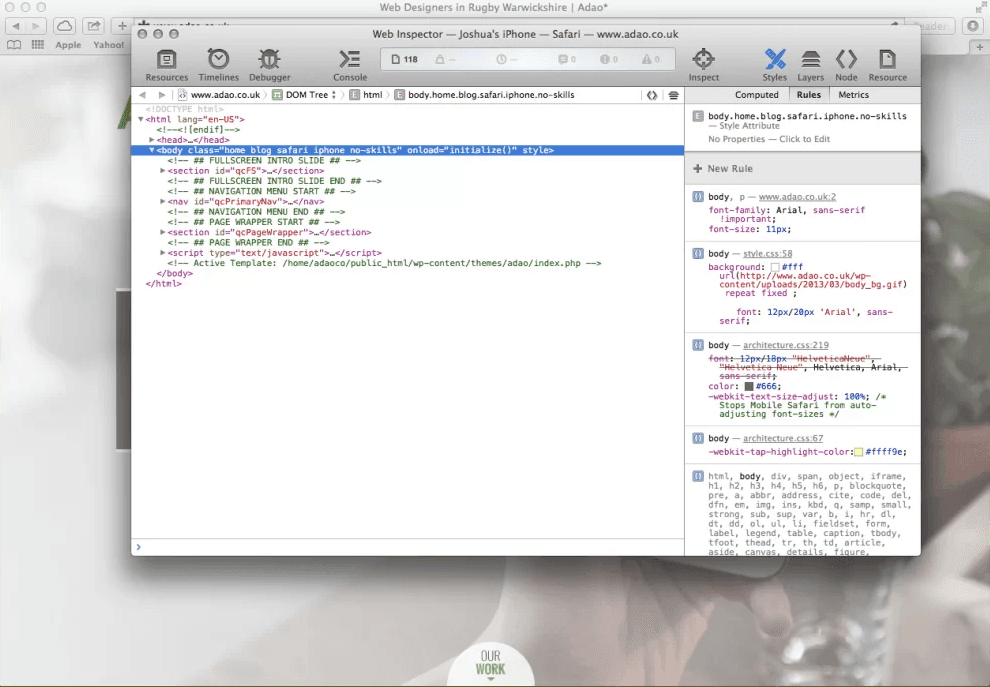This screenshot has height=687, width=990.
Task: Expand the nav qcPrimaryNav node
Action: pos(162,202)
